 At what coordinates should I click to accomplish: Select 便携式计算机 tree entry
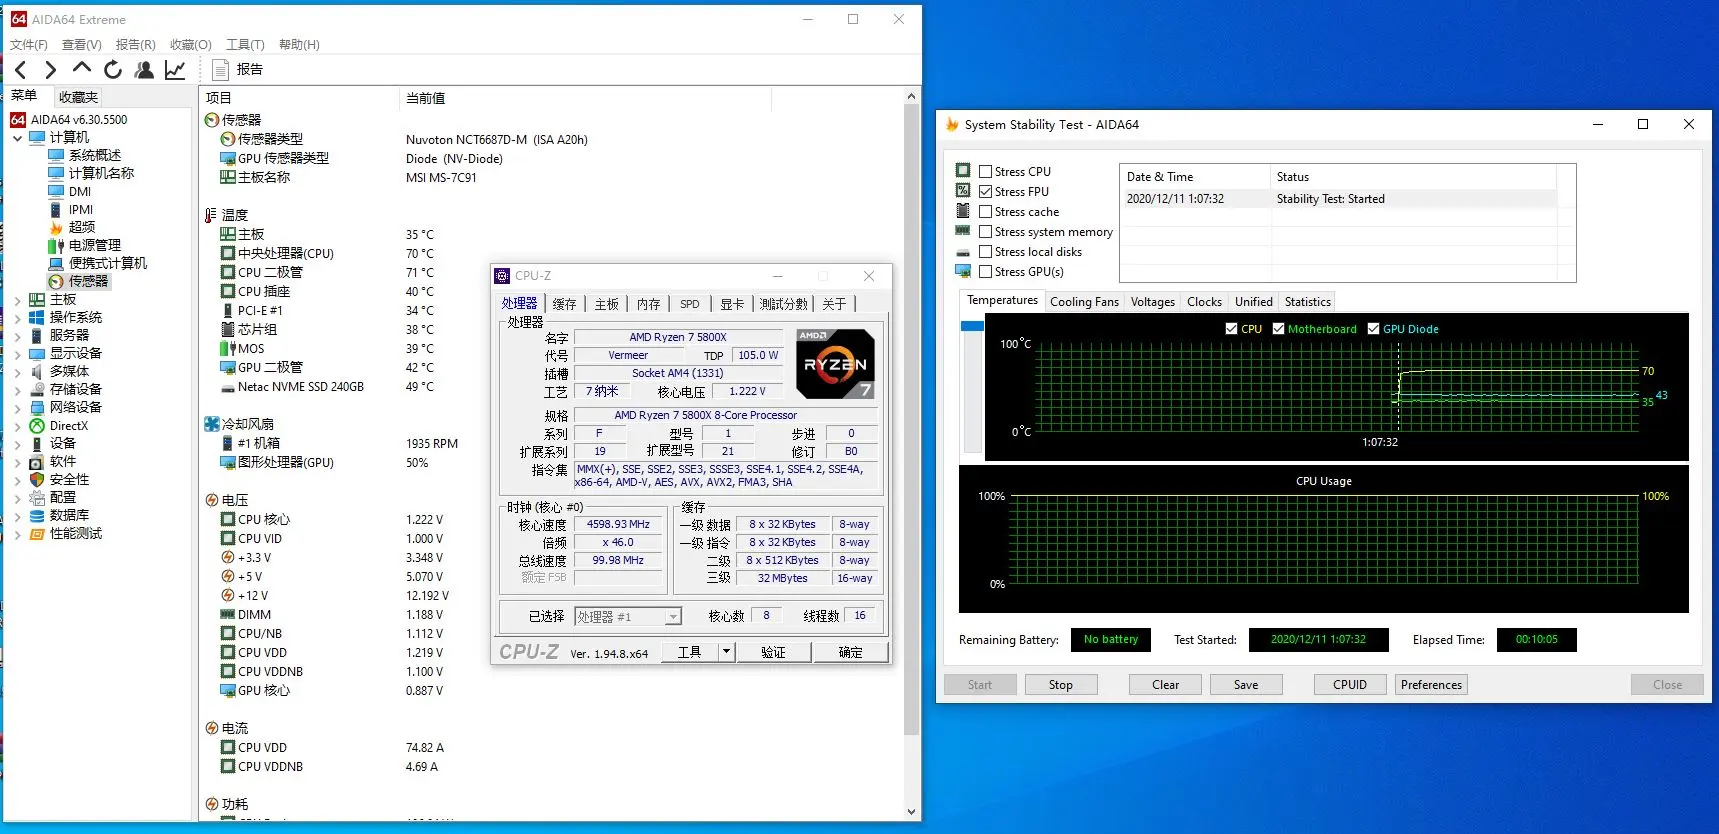click(x=107, y=263)
